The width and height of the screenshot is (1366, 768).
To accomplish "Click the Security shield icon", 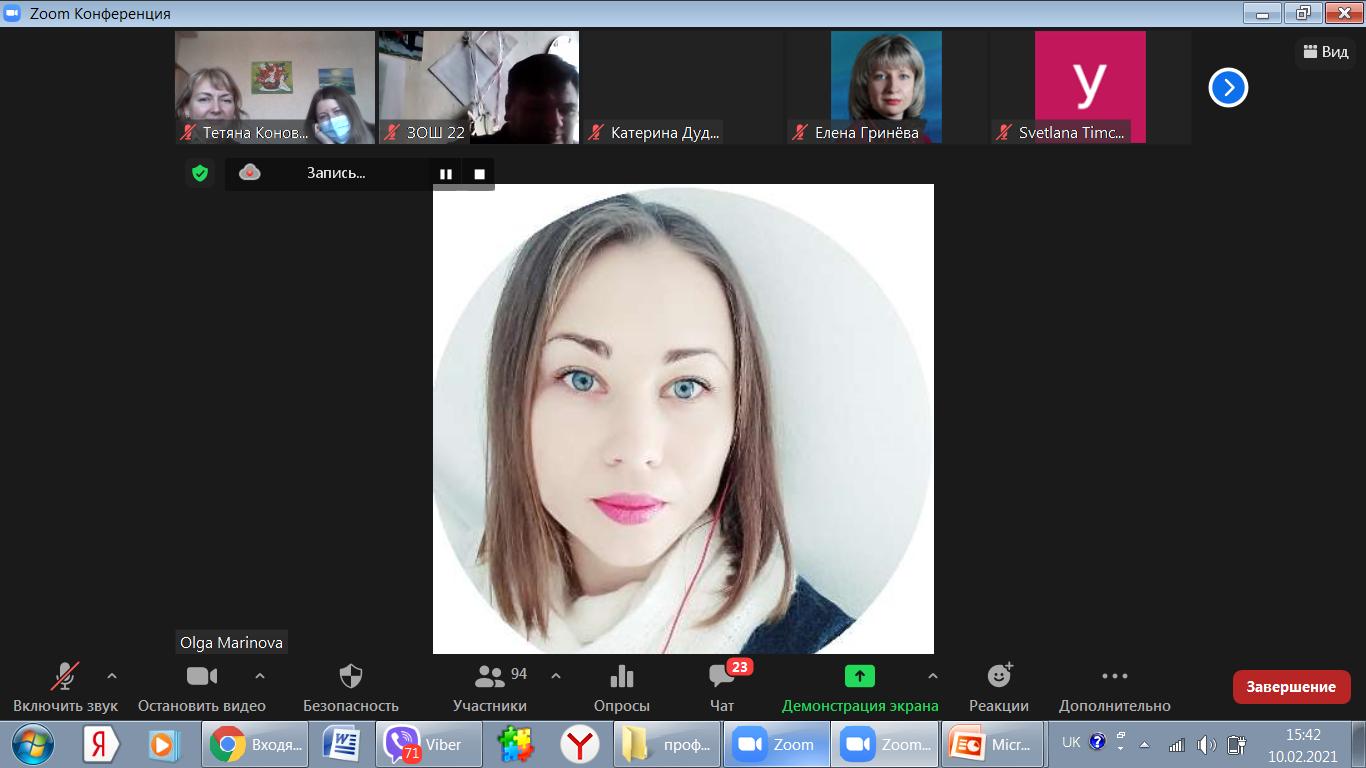I will point(350,677).
